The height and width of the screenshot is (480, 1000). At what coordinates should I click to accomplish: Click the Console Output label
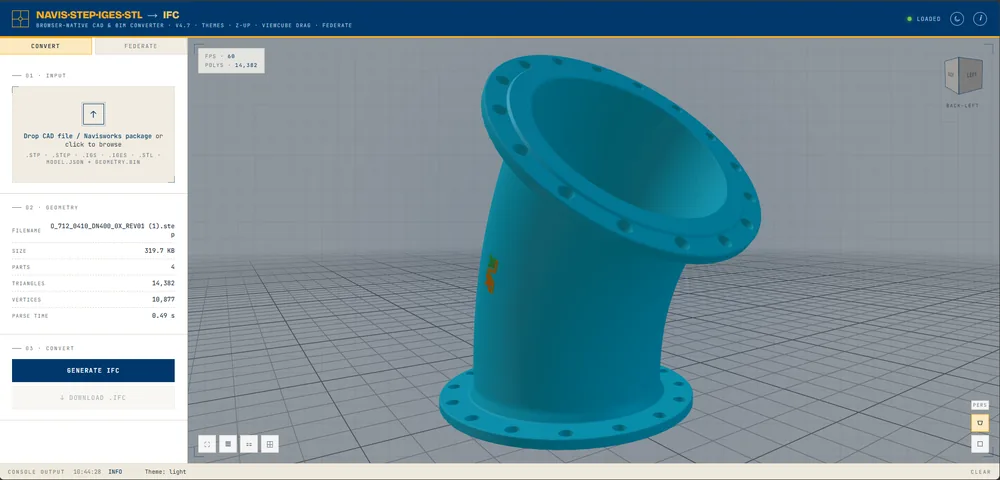36,472
